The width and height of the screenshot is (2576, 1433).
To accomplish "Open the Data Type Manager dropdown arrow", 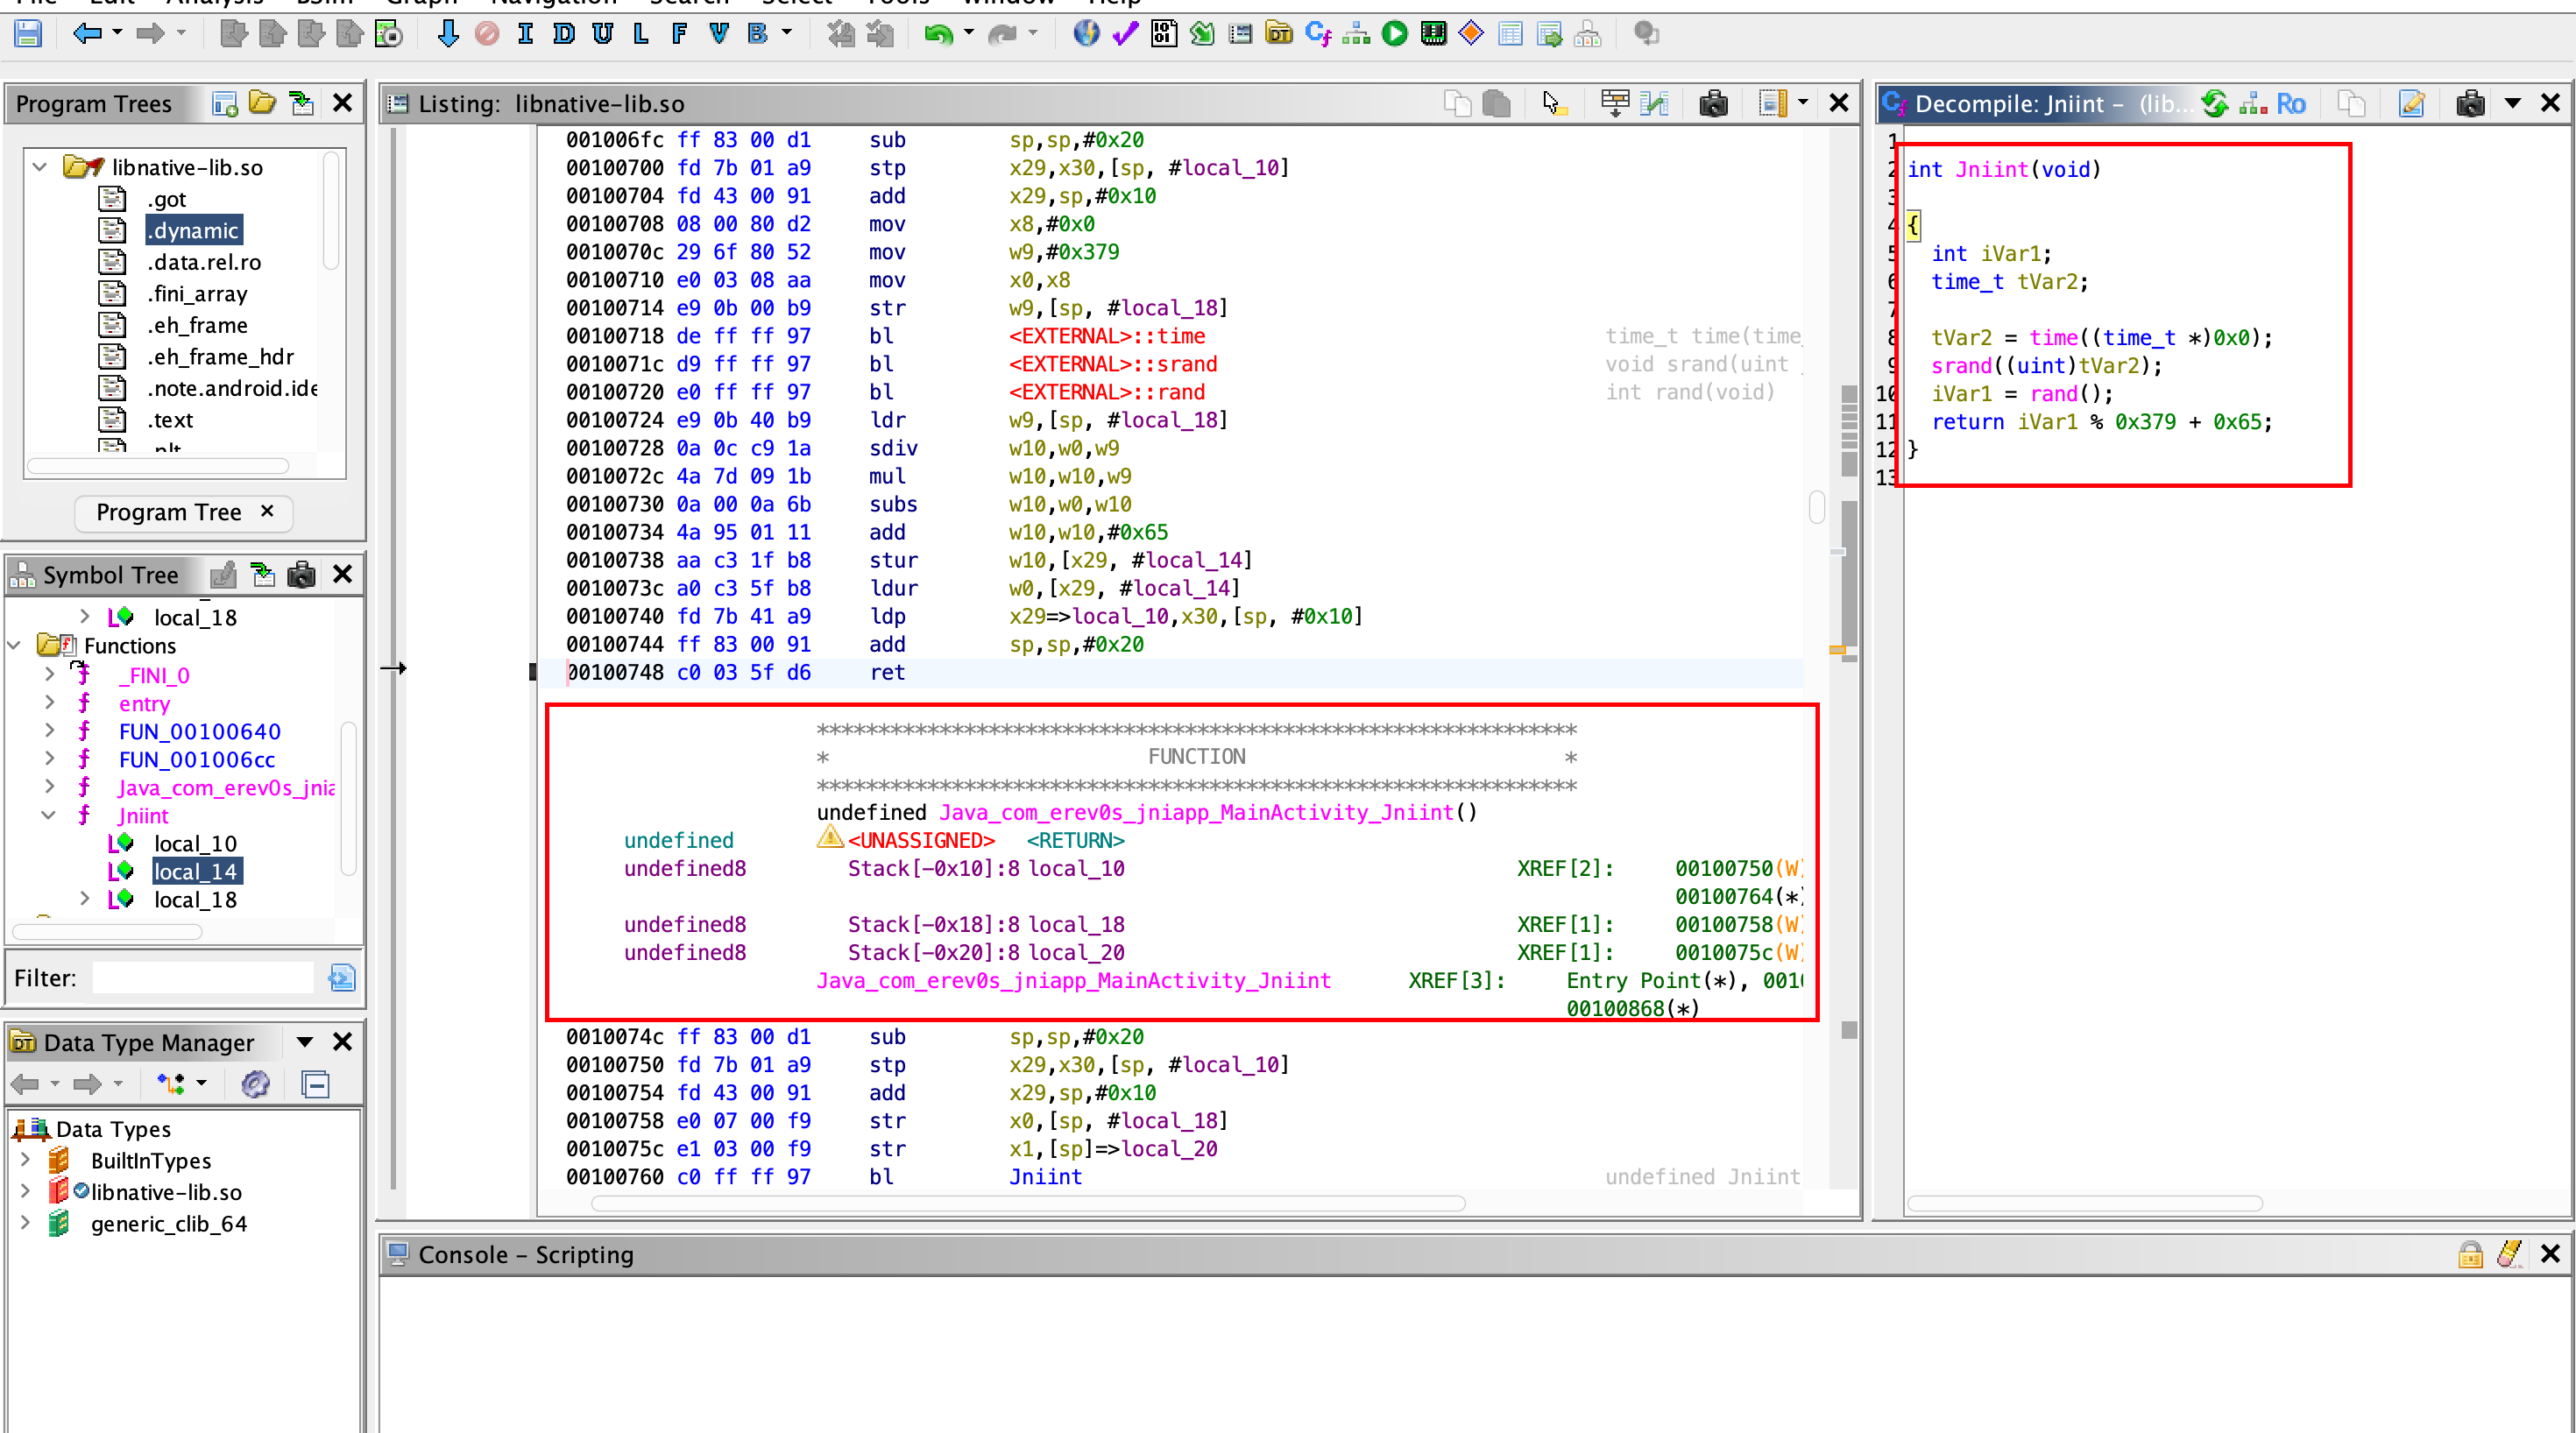I will click(305, 1042).
